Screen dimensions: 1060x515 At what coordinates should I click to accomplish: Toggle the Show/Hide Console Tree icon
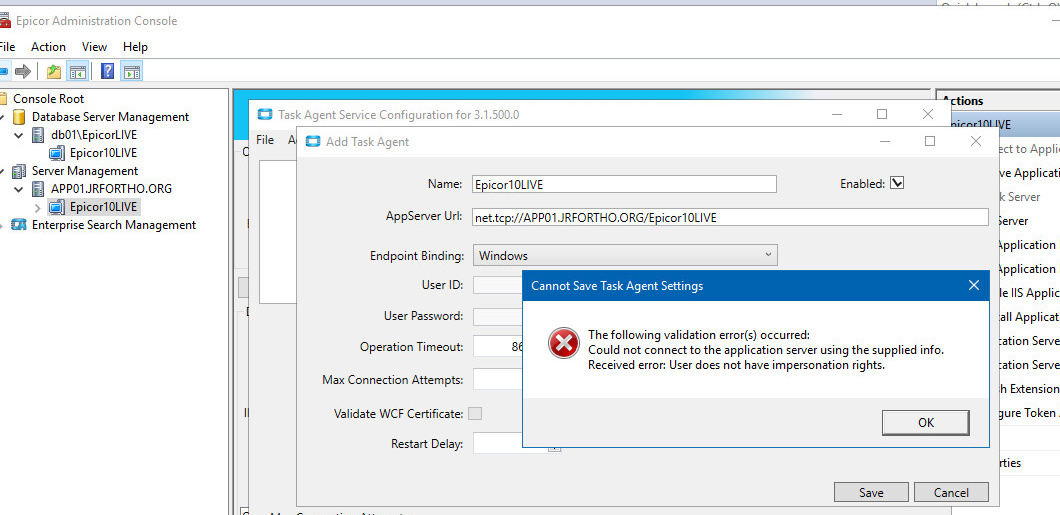click(78, 71)
